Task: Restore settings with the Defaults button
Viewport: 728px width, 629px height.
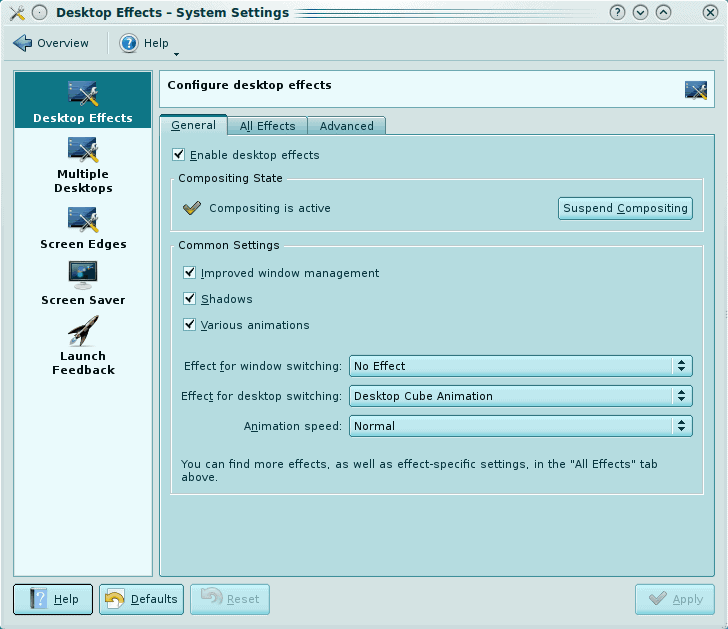Action: 141,599
